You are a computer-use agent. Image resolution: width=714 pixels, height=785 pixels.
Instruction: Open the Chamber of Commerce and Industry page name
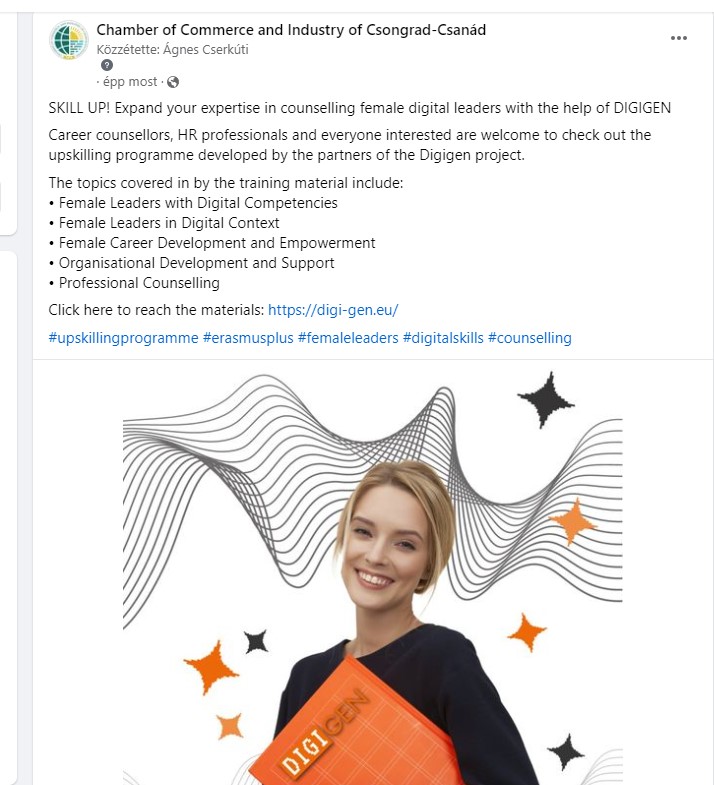[291, 30]
